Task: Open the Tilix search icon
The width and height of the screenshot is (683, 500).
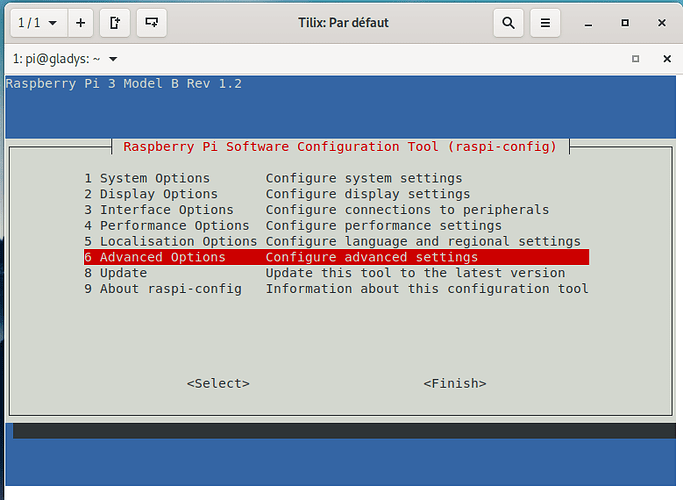Action: tap(508, 23)
